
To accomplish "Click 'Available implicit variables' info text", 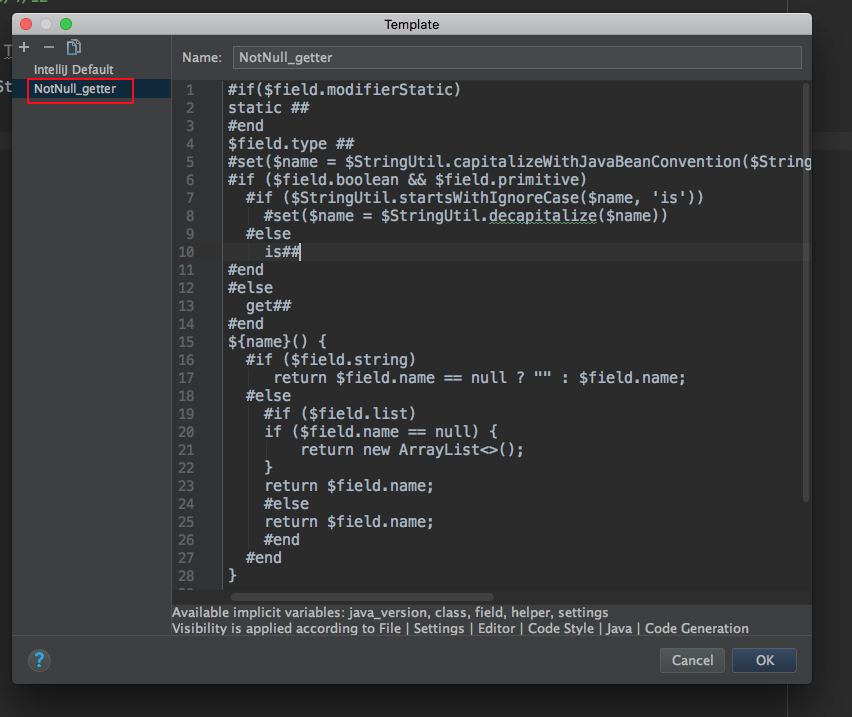I will coord(390,613).
